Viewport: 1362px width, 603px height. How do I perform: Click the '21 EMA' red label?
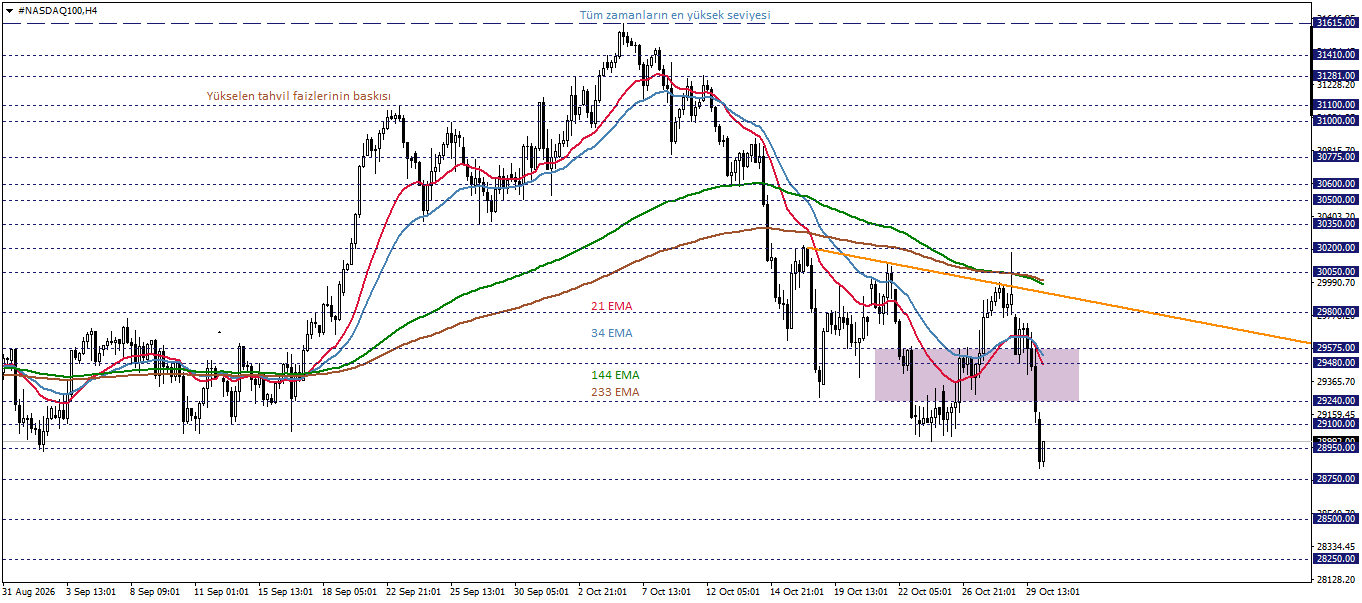tap(612, 306)
